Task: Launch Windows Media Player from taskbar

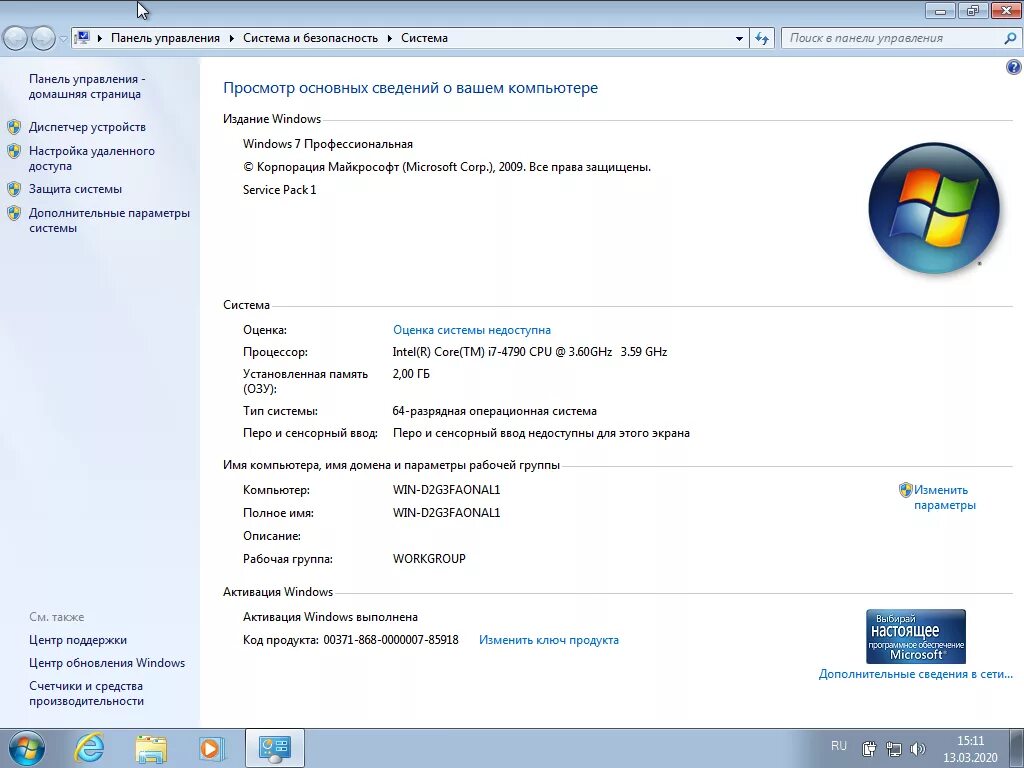Action: click(x=212, y=748)
